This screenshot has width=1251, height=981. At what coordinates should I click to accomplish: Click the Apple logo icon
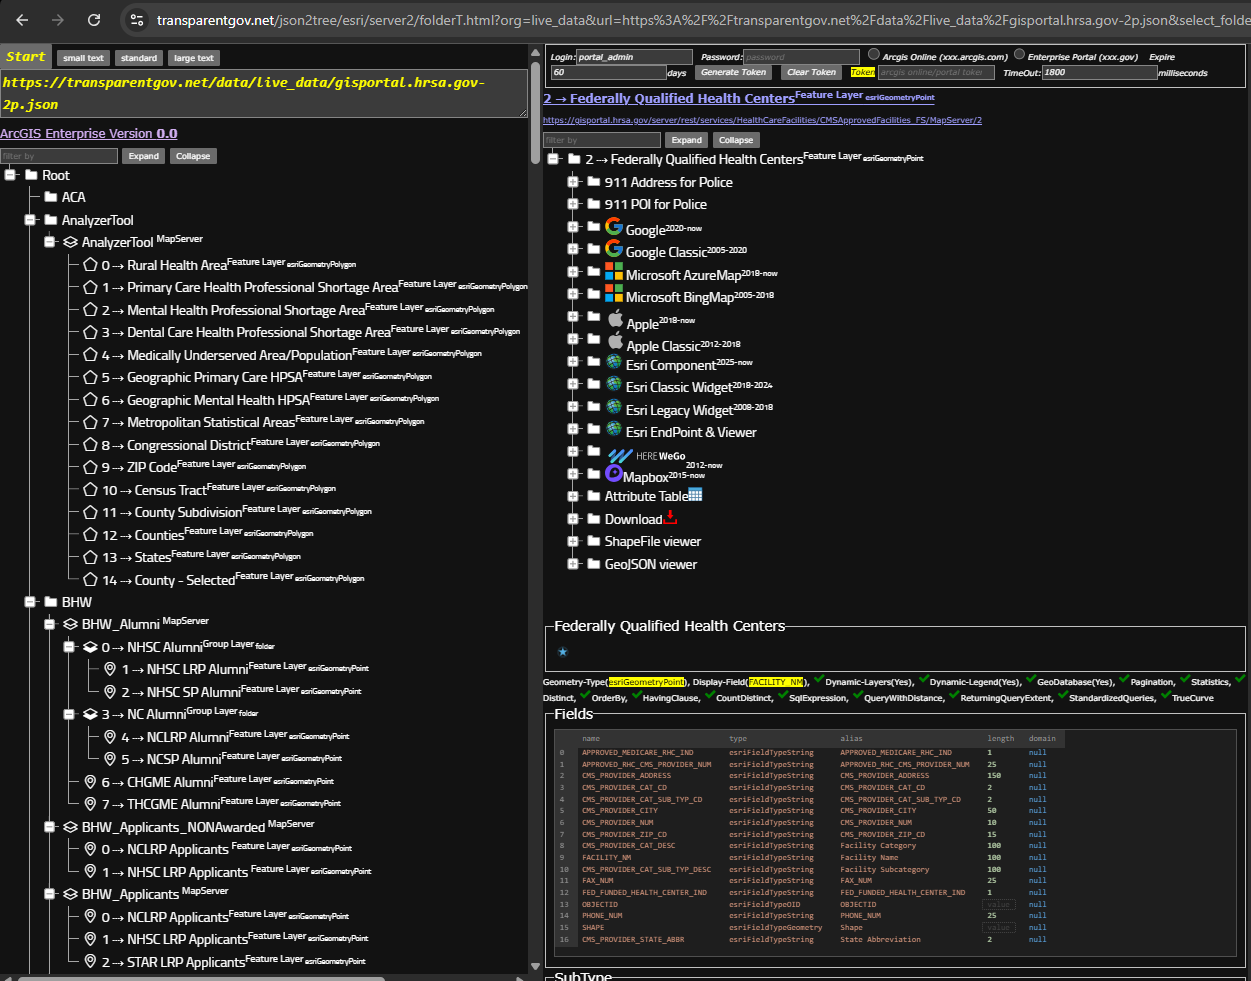(x=615, y=319)
